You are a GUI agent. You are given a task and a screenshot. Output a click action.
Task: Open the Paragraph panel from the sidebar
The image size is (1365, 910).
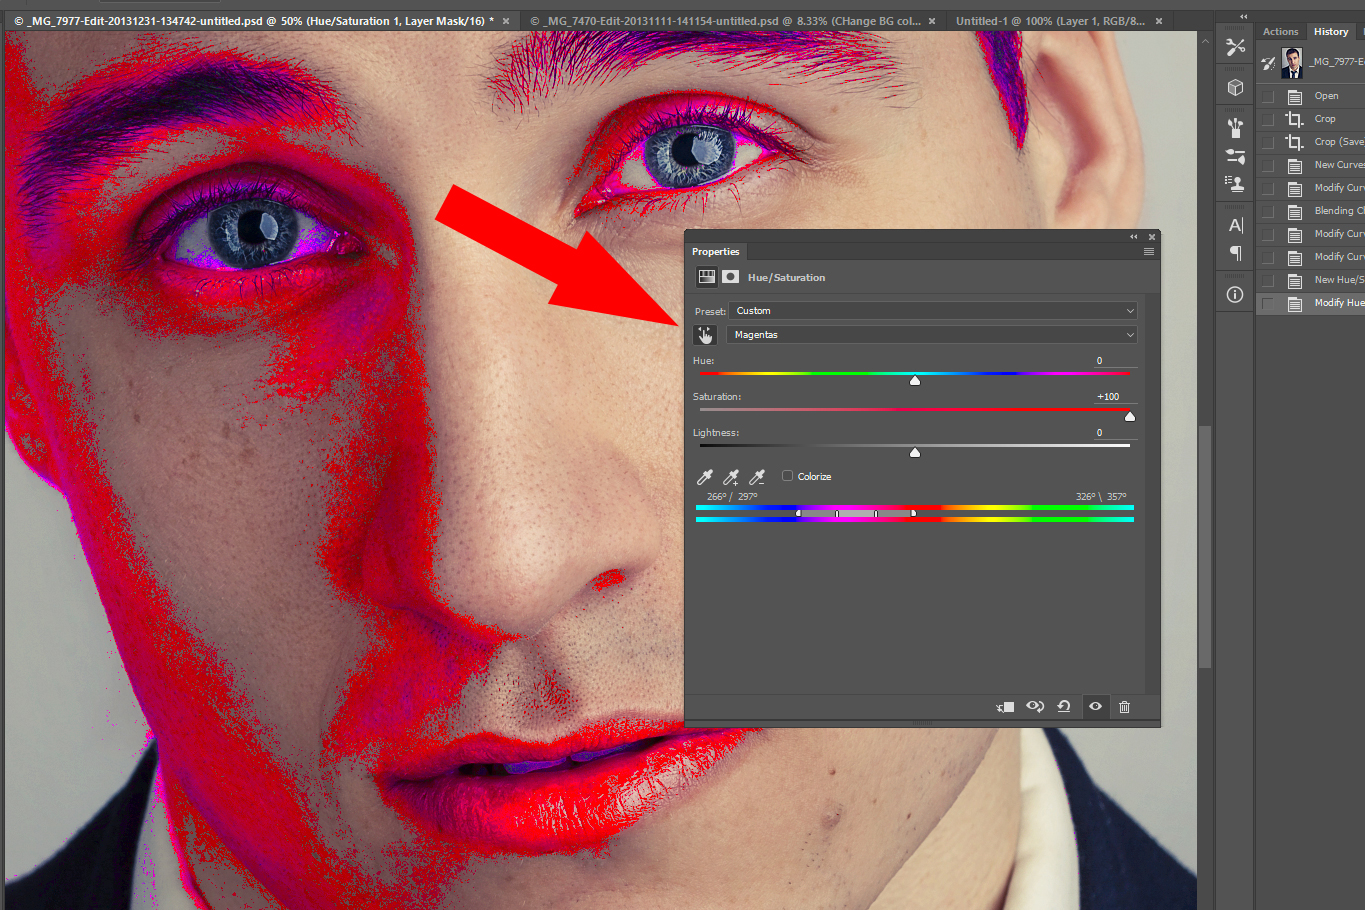pos(1233,254)
